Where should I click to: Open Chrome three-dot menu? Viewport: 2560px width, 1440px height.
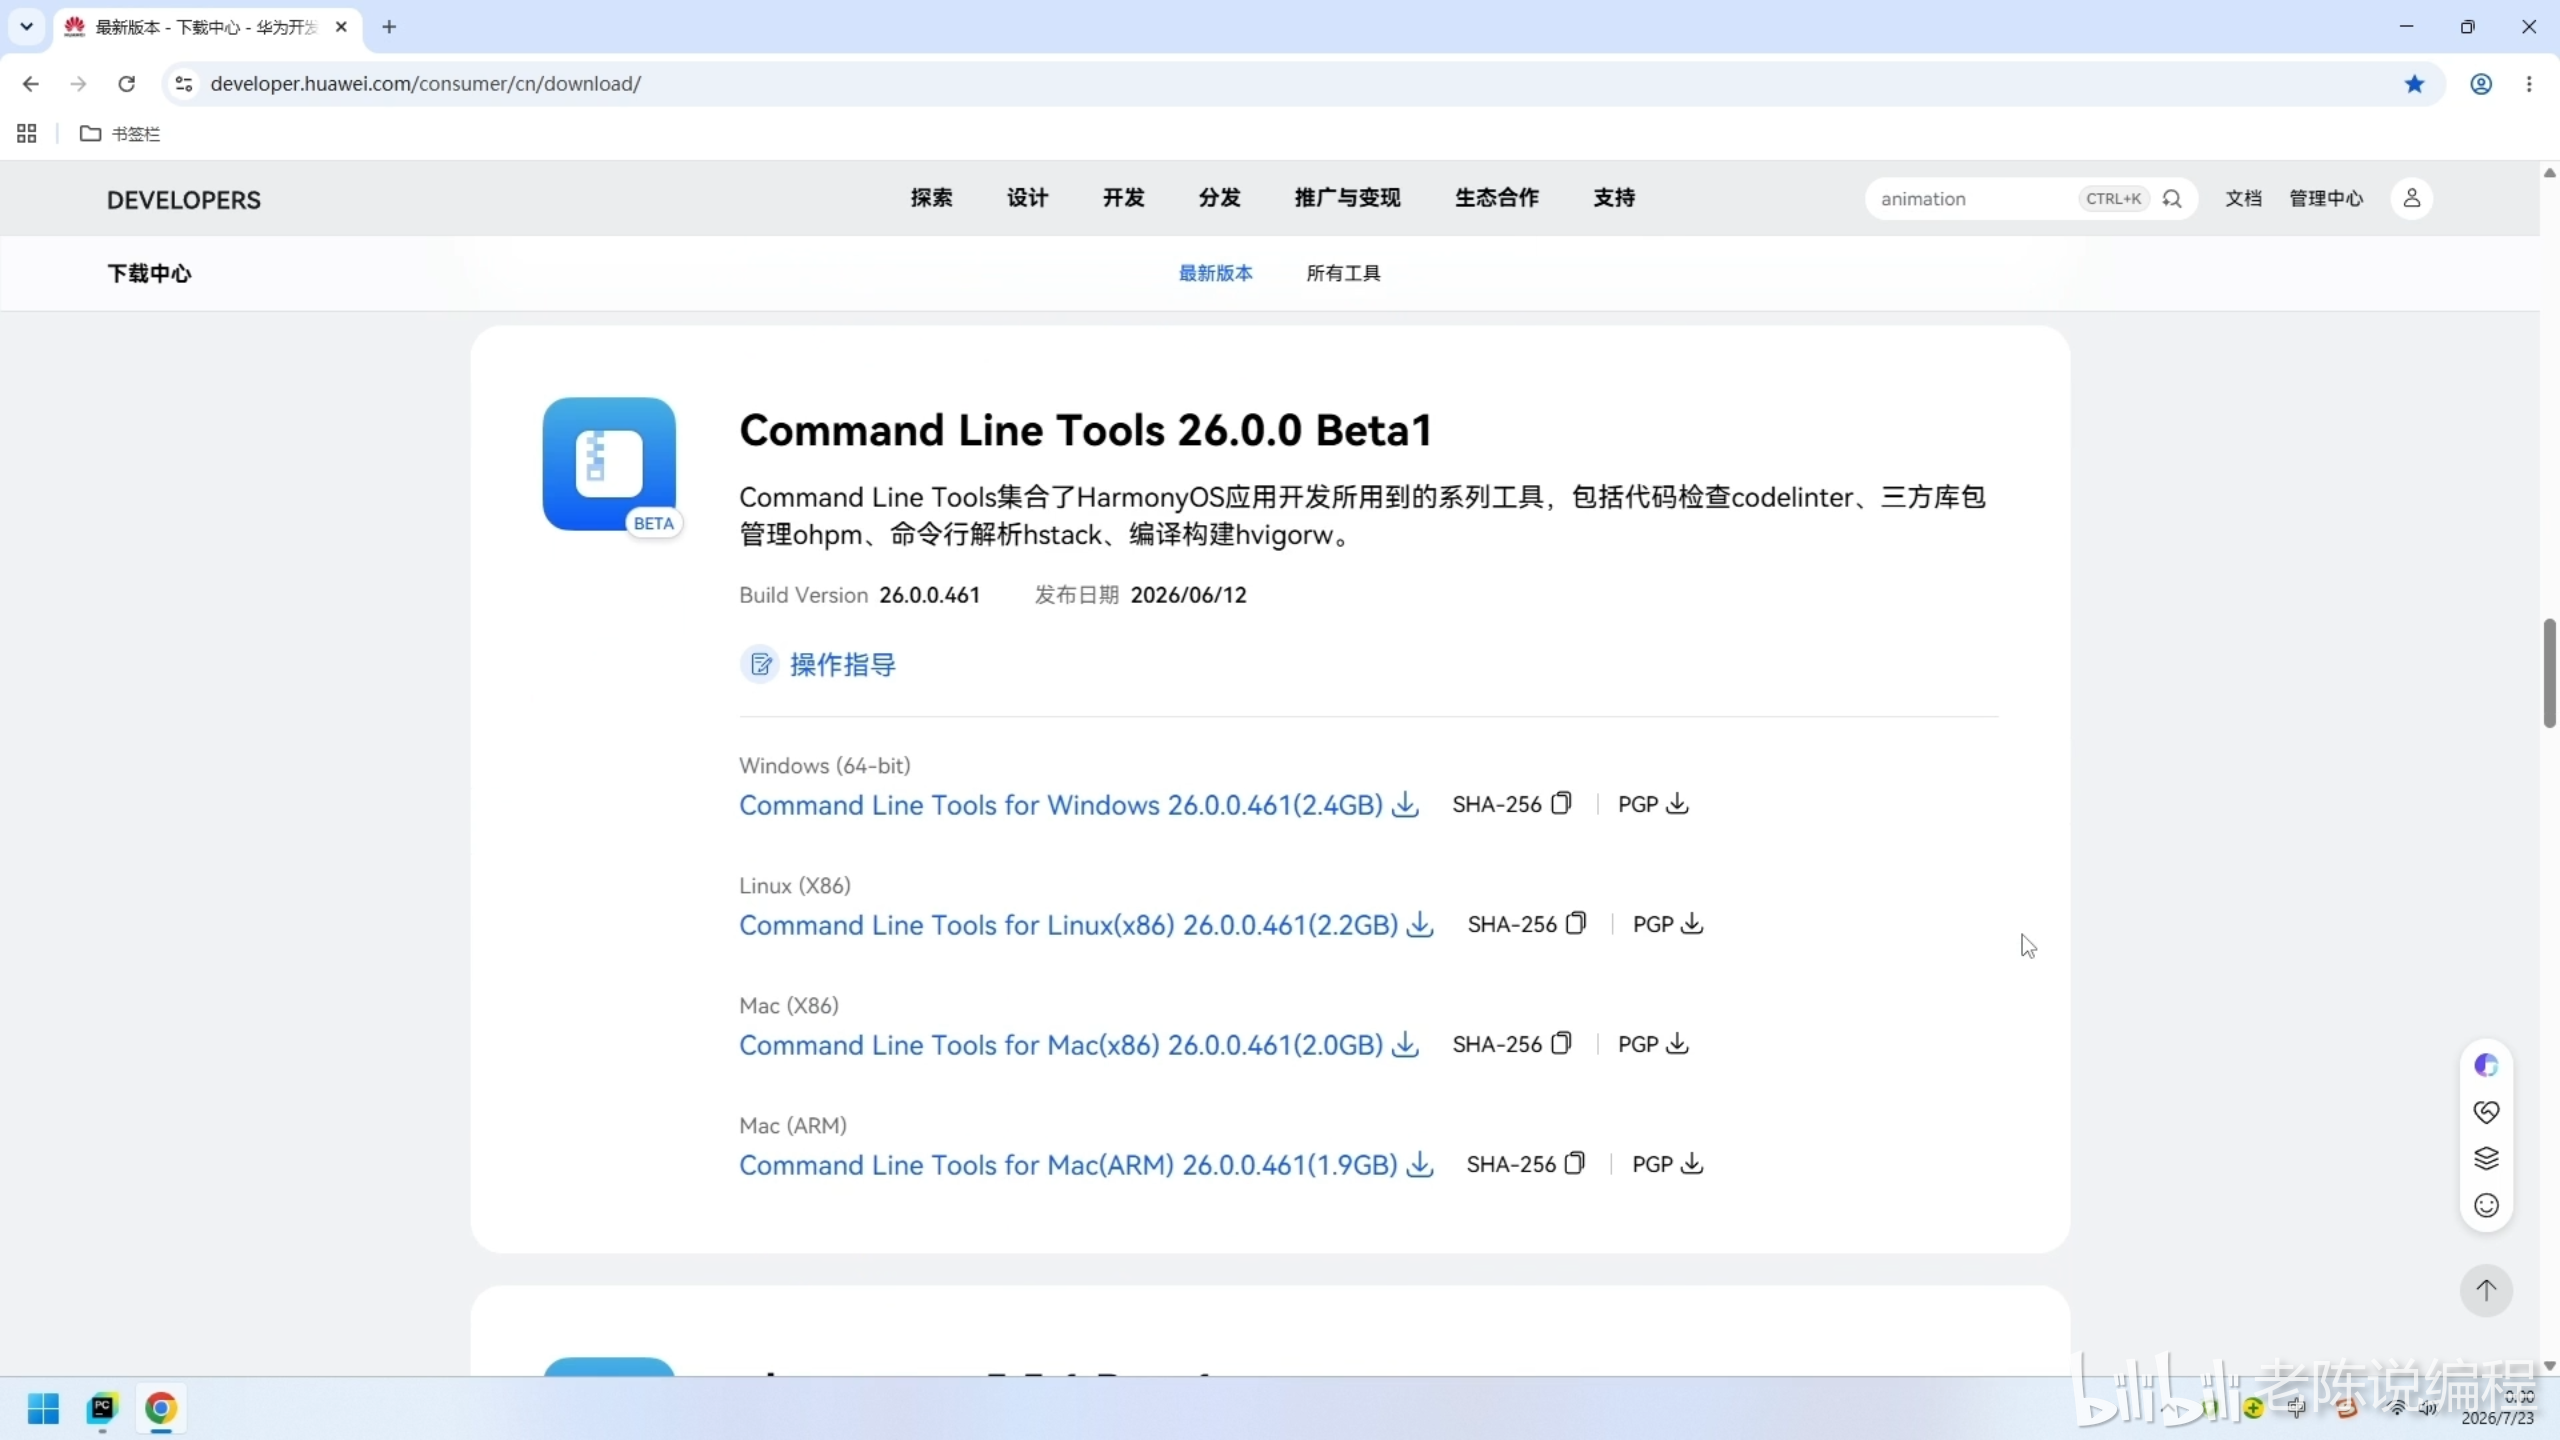coord(2529,84)
